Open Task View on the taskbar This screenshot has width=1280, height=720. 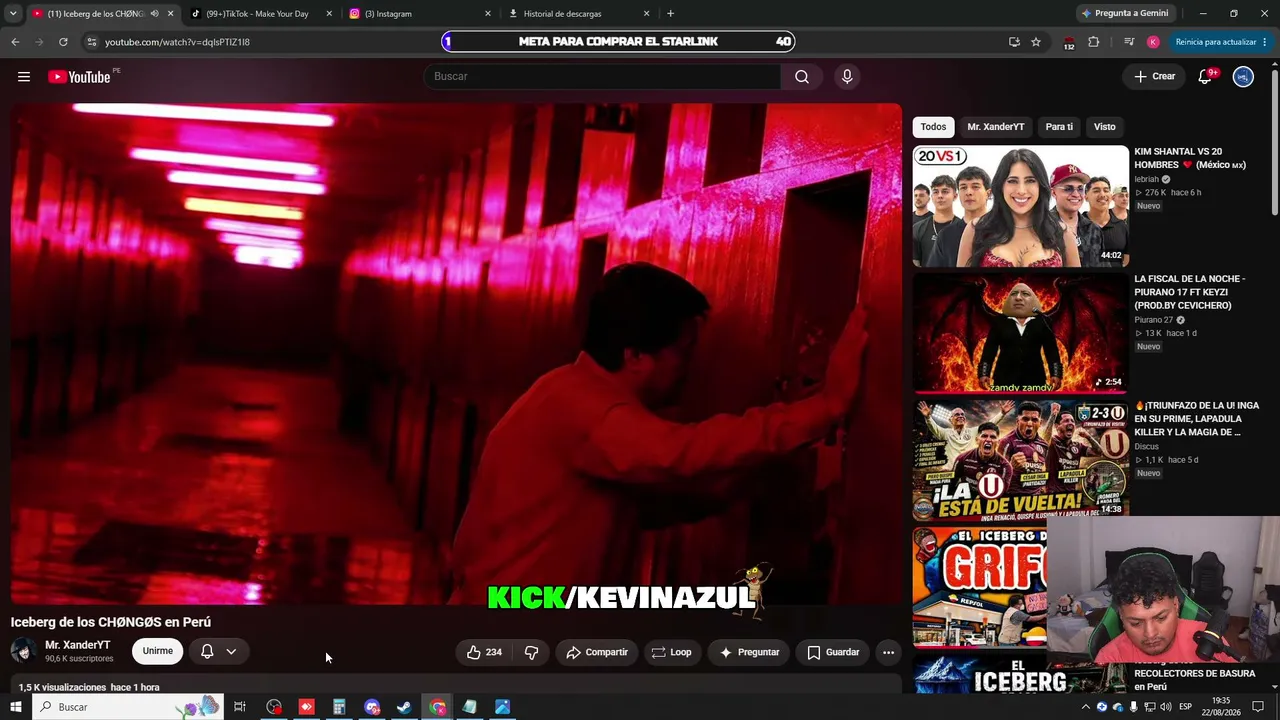pos(240,707)
